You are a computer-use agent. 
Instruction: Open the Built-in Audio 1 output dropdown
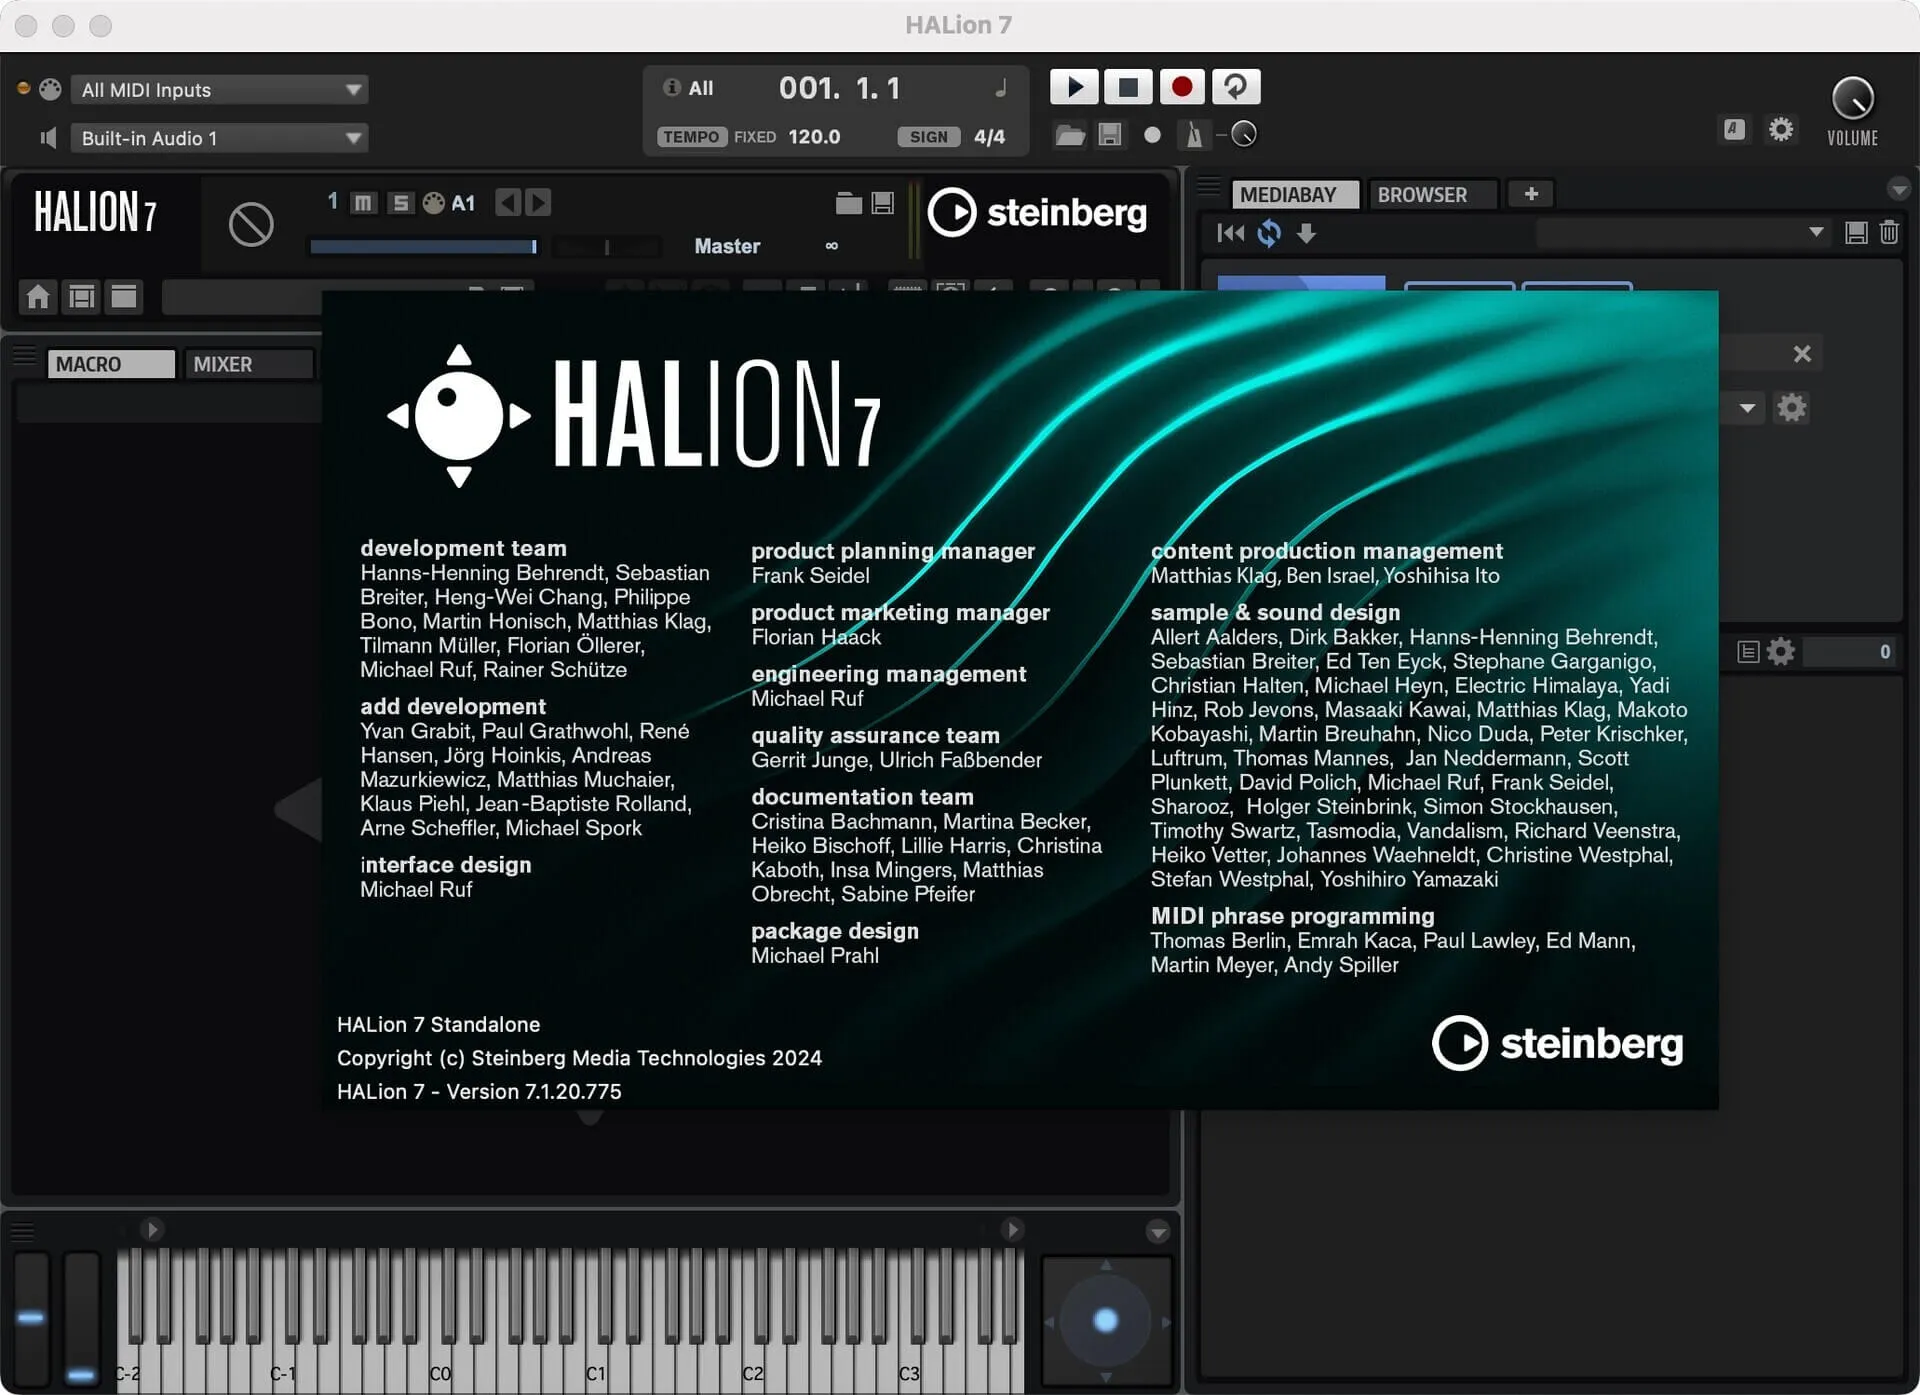pos(220,138)
